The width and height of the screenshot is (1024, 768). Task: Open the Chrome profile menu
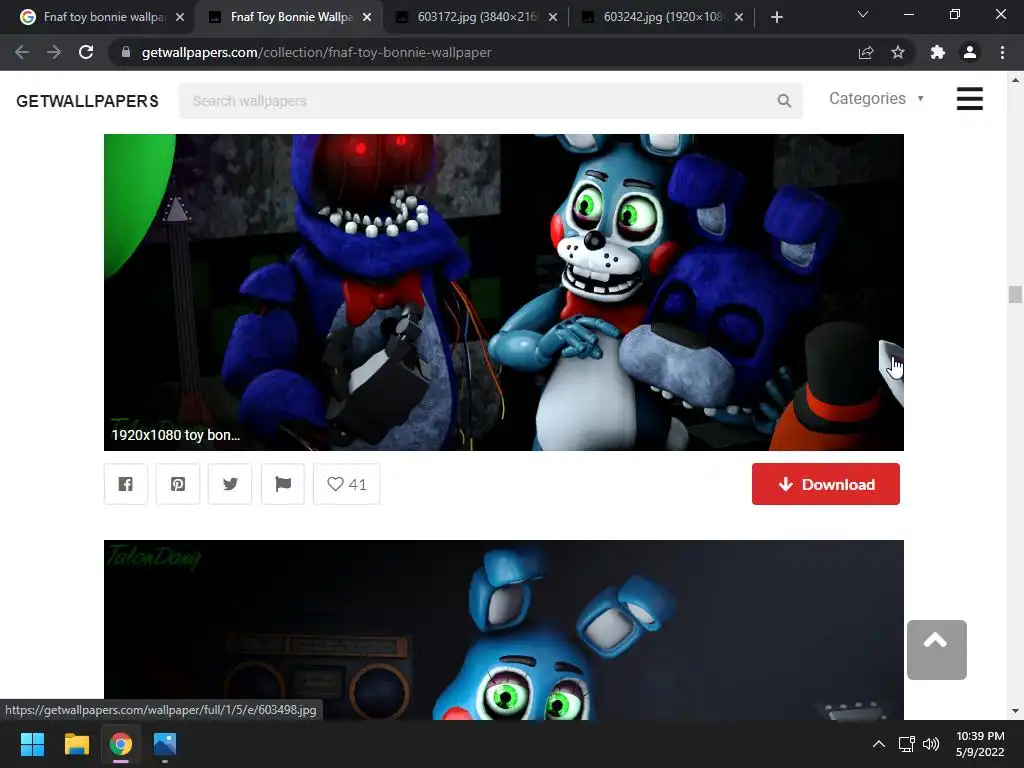[x=970, y=52]
